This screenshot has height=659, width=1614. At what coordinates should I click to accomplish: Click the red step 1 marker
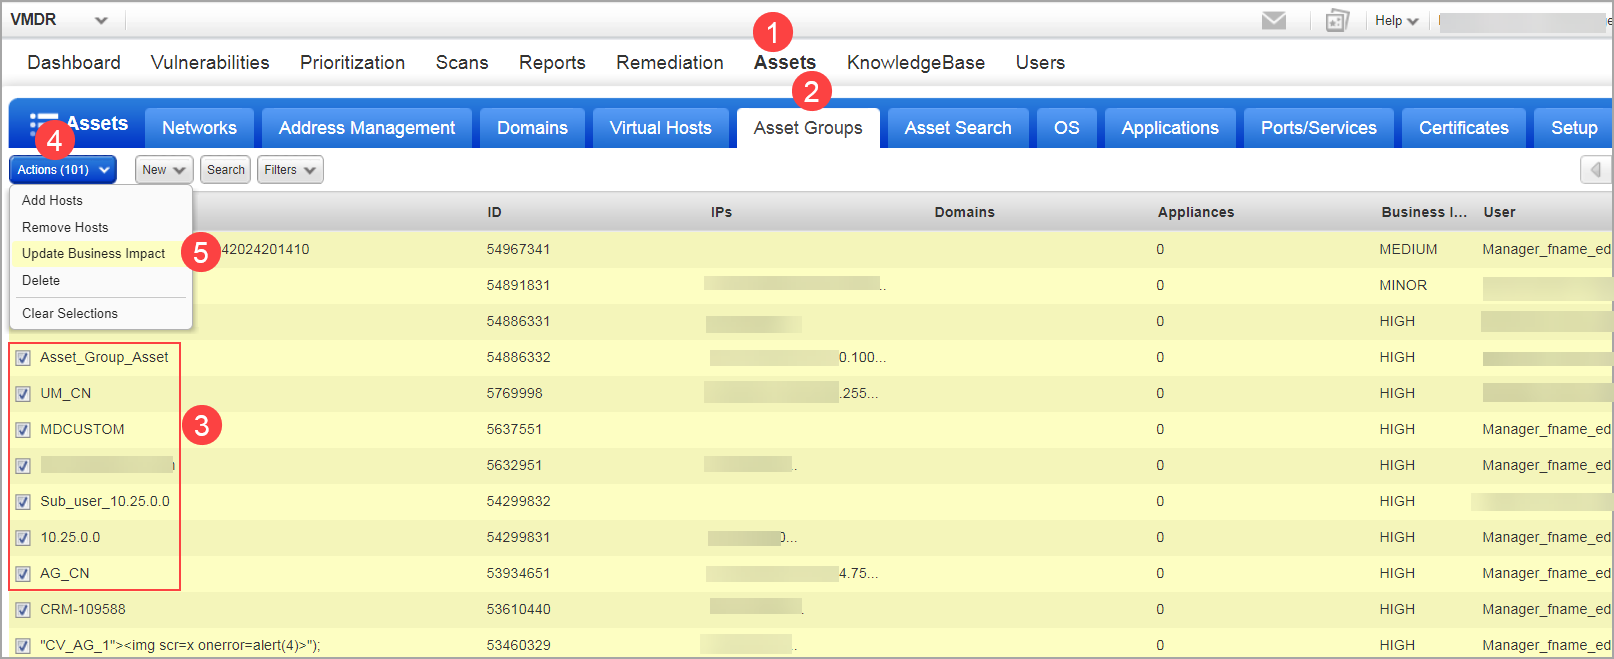tap(772, 33)
